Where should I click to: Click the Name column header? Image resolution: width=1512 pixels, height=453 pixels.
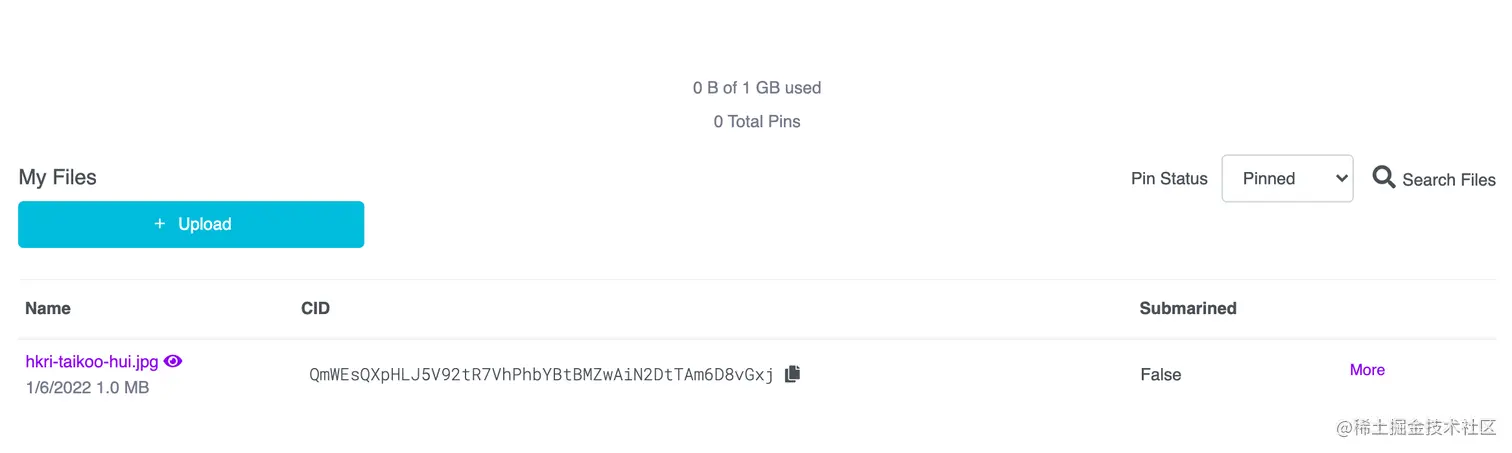(x=48, y=308)
